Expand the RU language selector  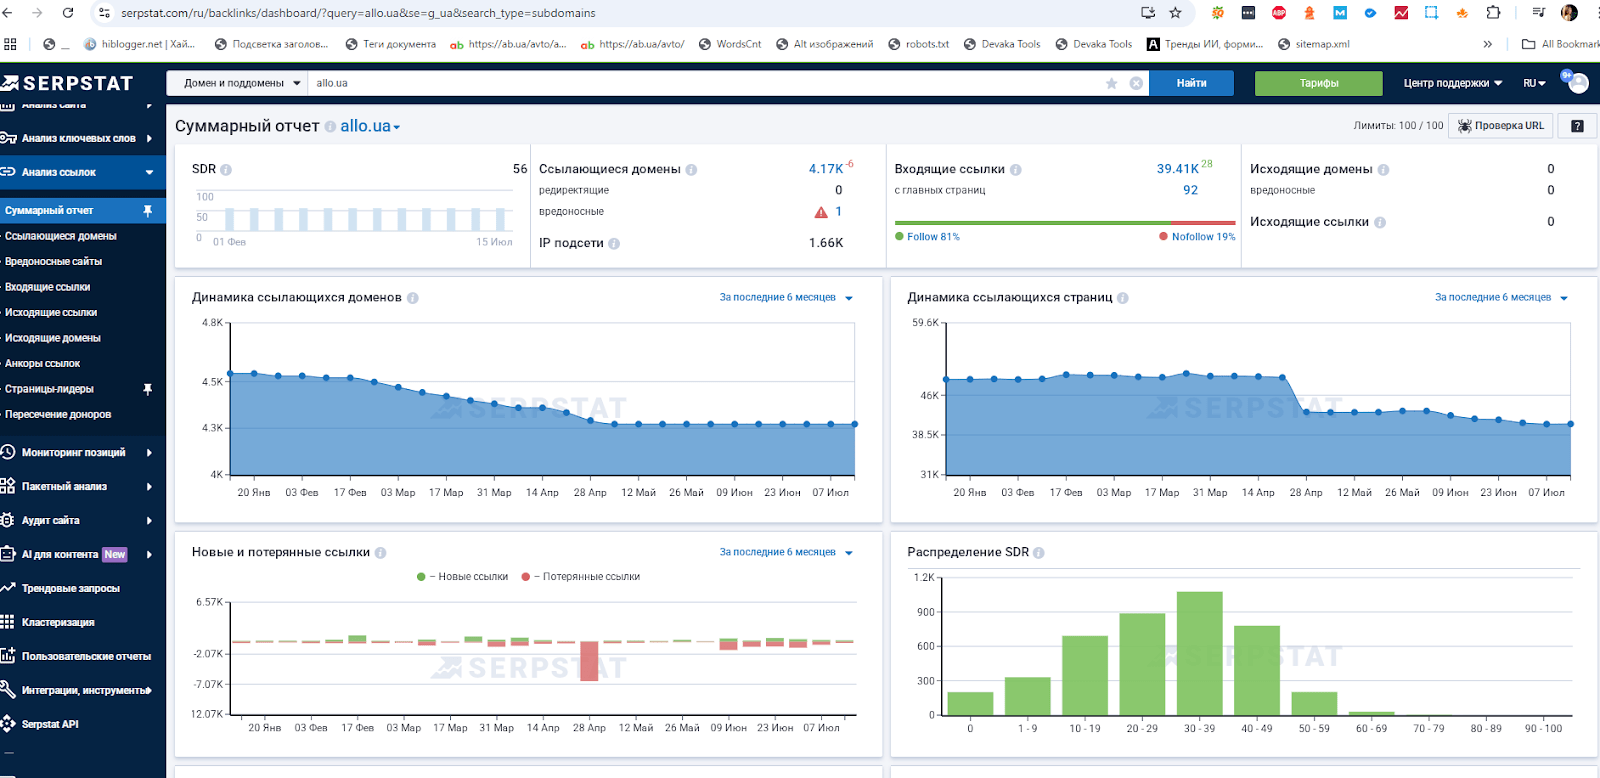click(x=1534, y=83)
